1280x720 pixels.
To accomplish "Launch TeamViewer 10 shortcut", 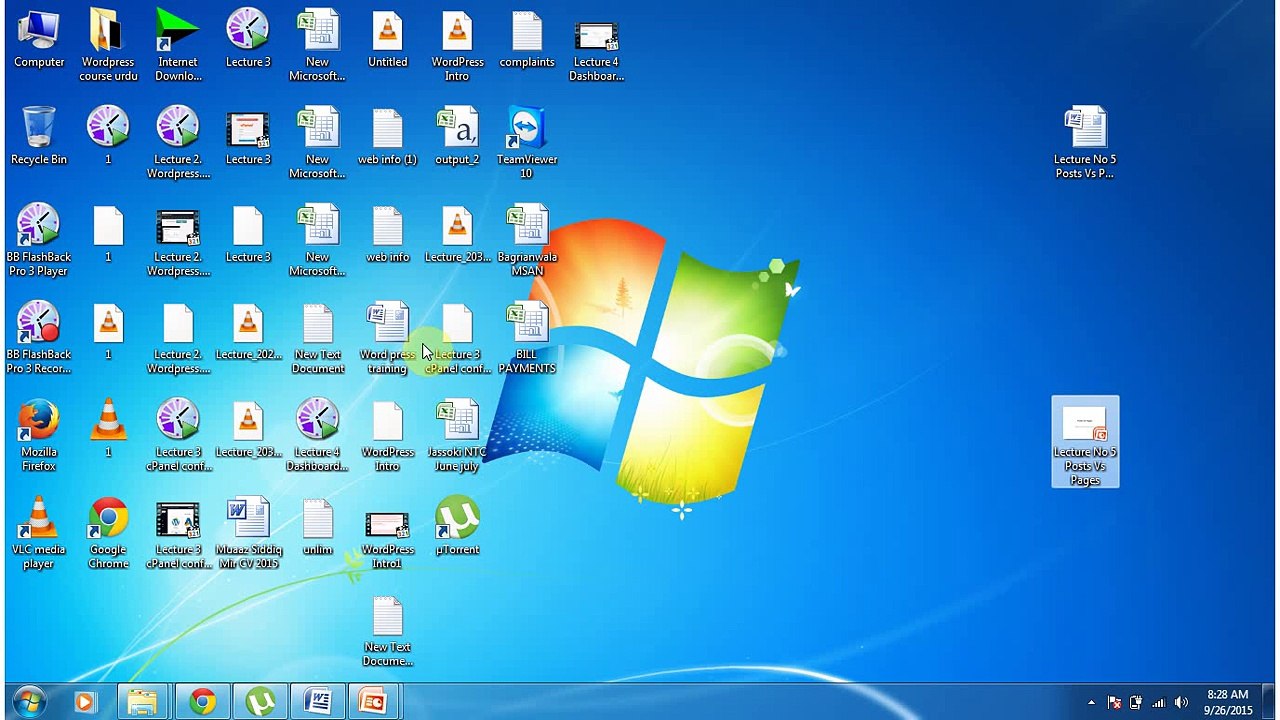I will [x=527, y=143].
